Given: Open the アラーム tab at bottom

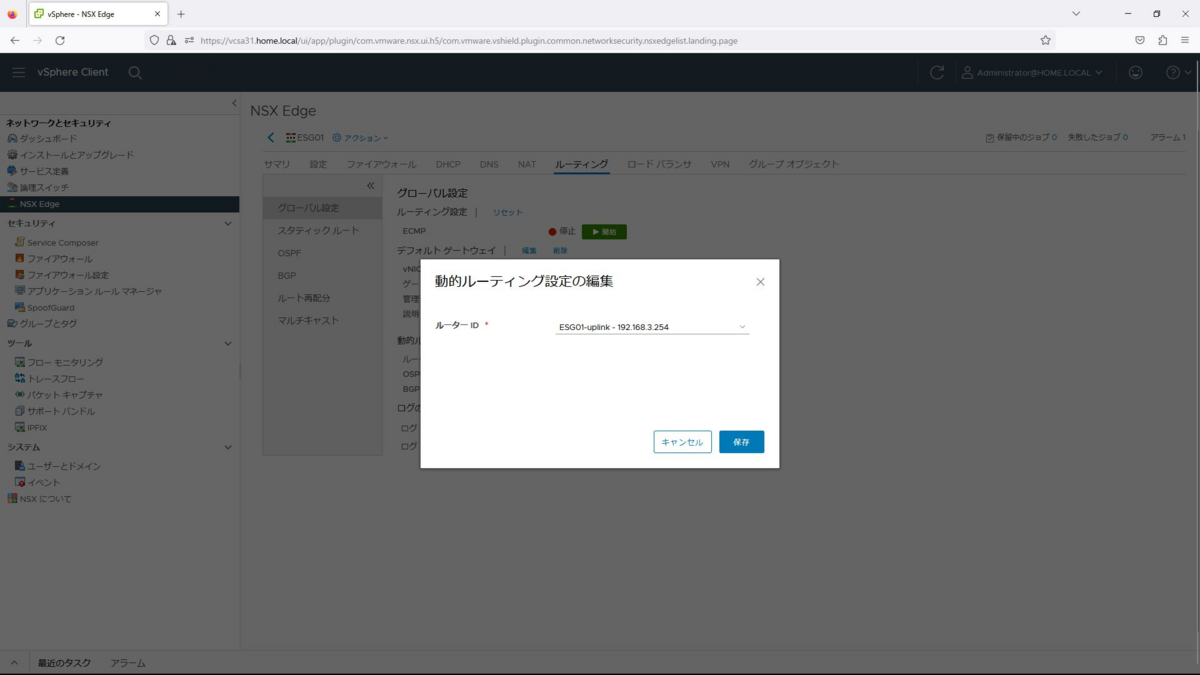Looking at the screenshot, I should tap(128, 663).
